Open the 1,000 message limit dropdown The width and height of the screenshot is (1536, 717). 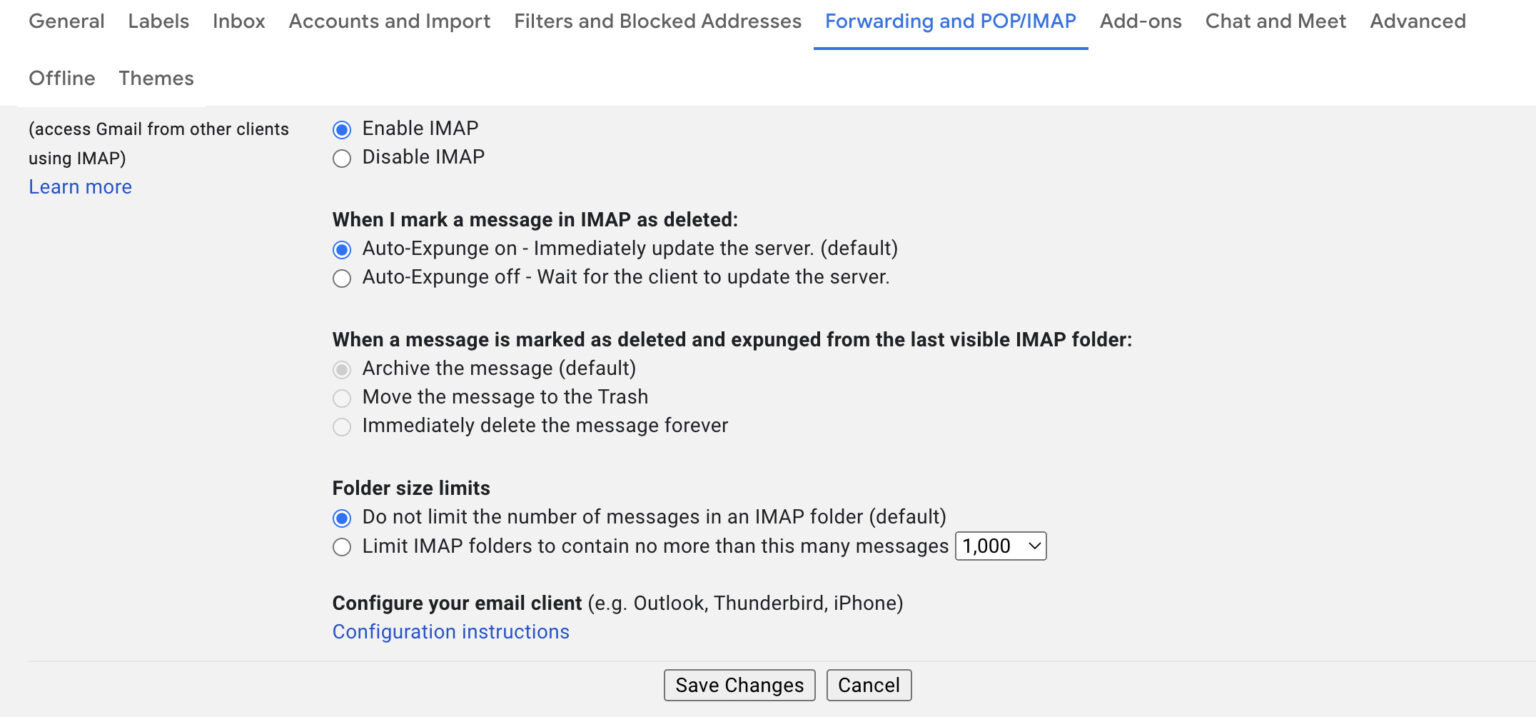(1001, 546)
